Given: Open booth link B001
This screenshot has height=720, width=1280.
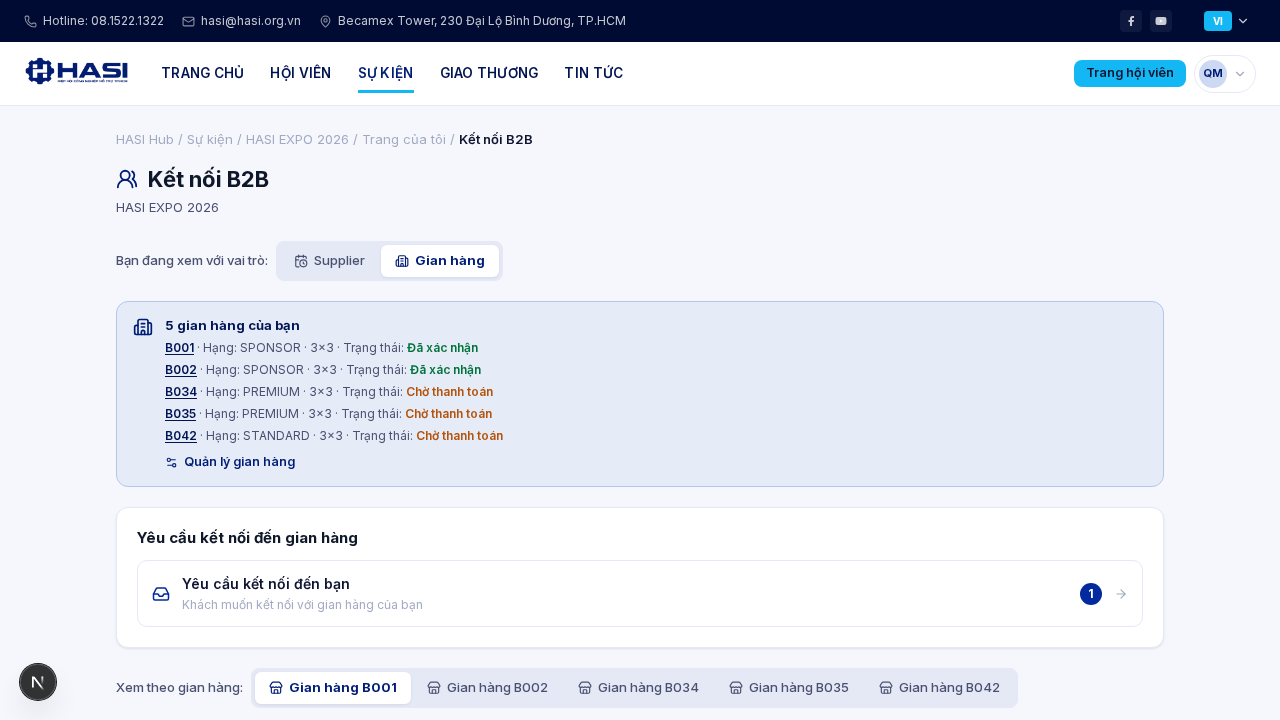Looking at the screenshot, I should pos(180,348).
